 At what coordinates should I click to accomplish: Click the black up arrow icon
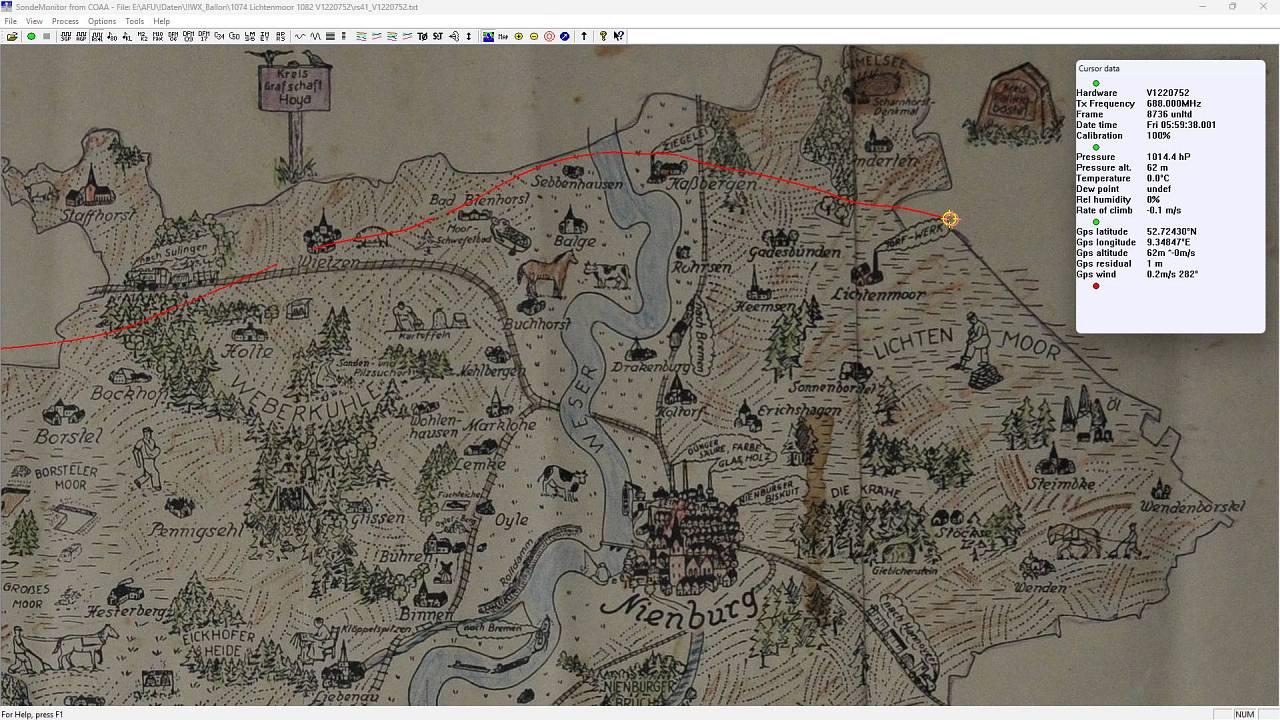pos(584,36)
